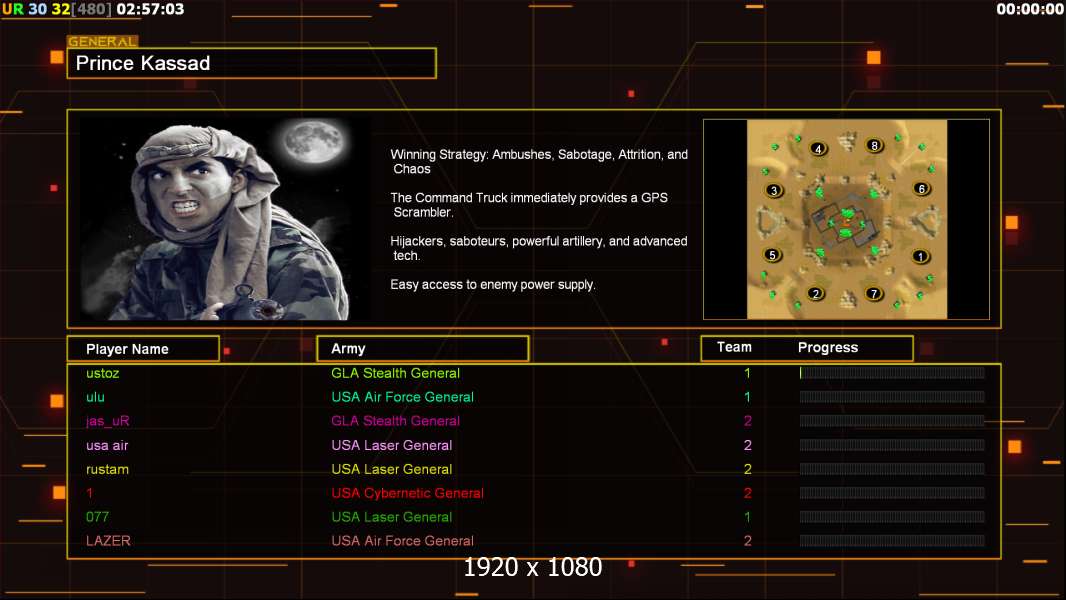Click the Winning Strategy description line

539,162
